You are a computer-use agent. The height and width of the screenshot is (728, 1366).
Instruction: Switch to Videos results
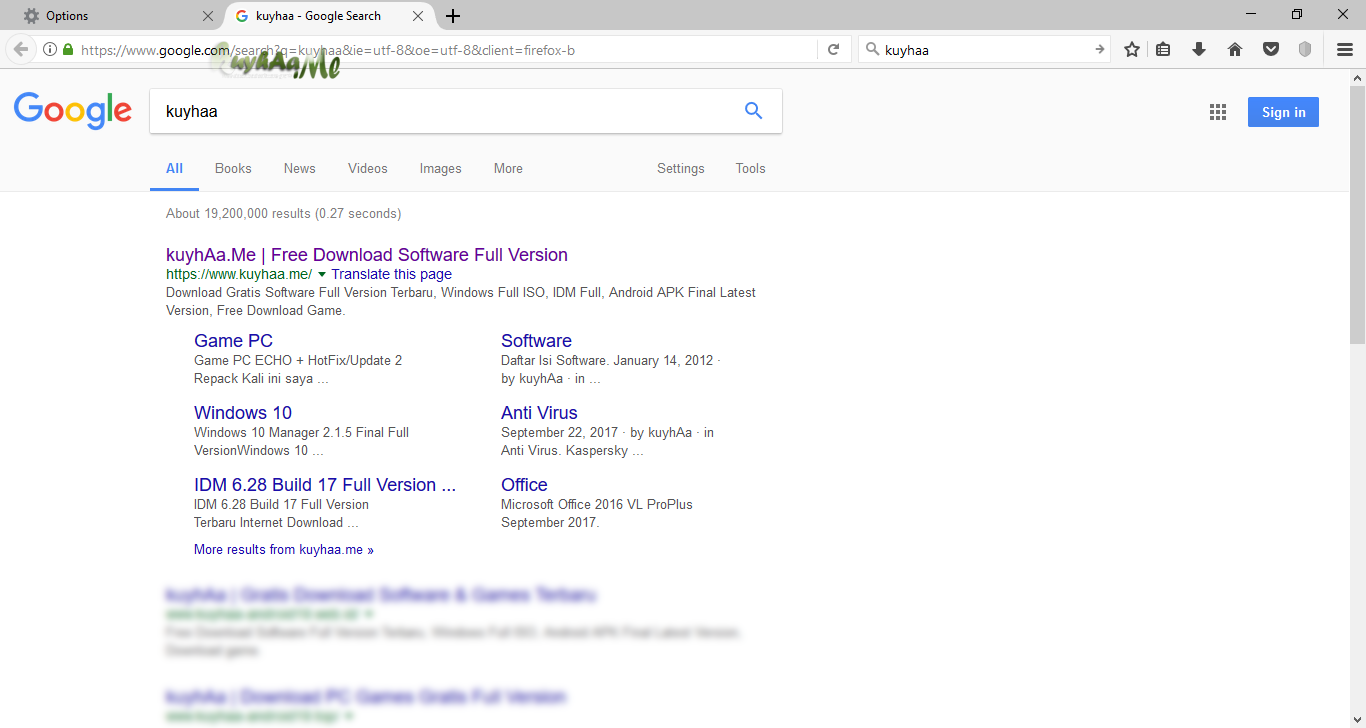pyautogui.click(x=368, y=168)
